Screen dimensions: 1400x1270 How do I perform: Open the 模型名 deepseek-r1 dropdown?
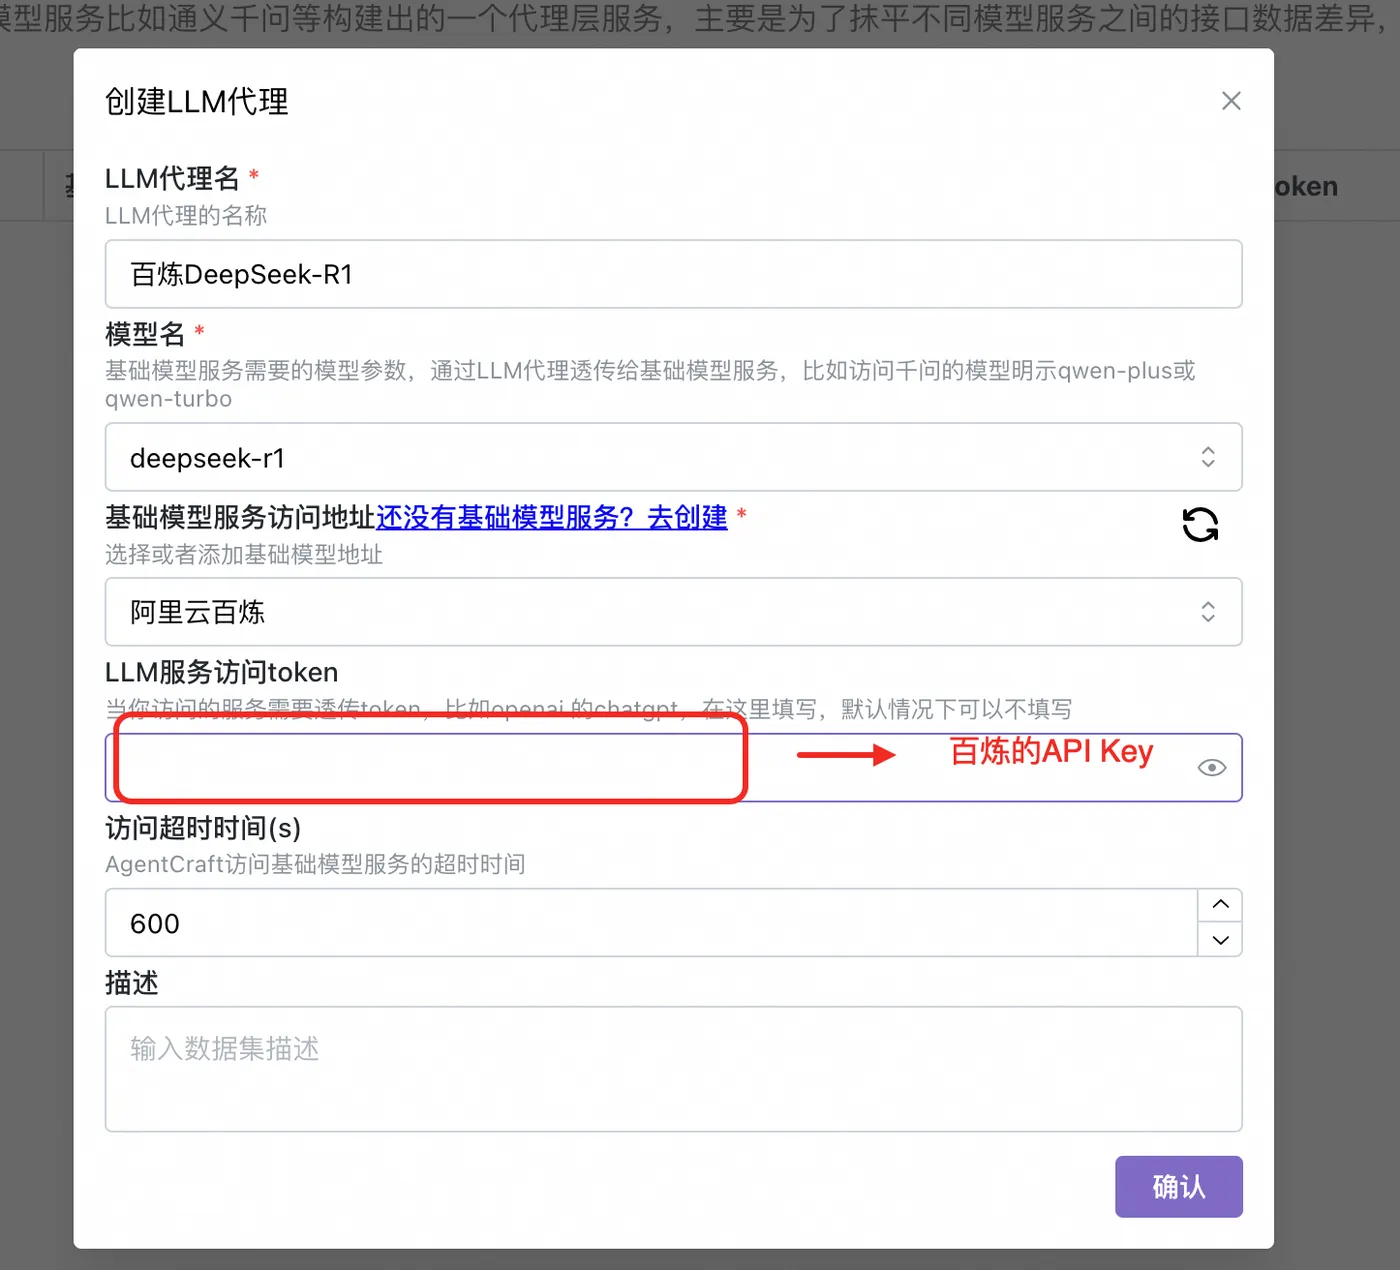[673, 457]
